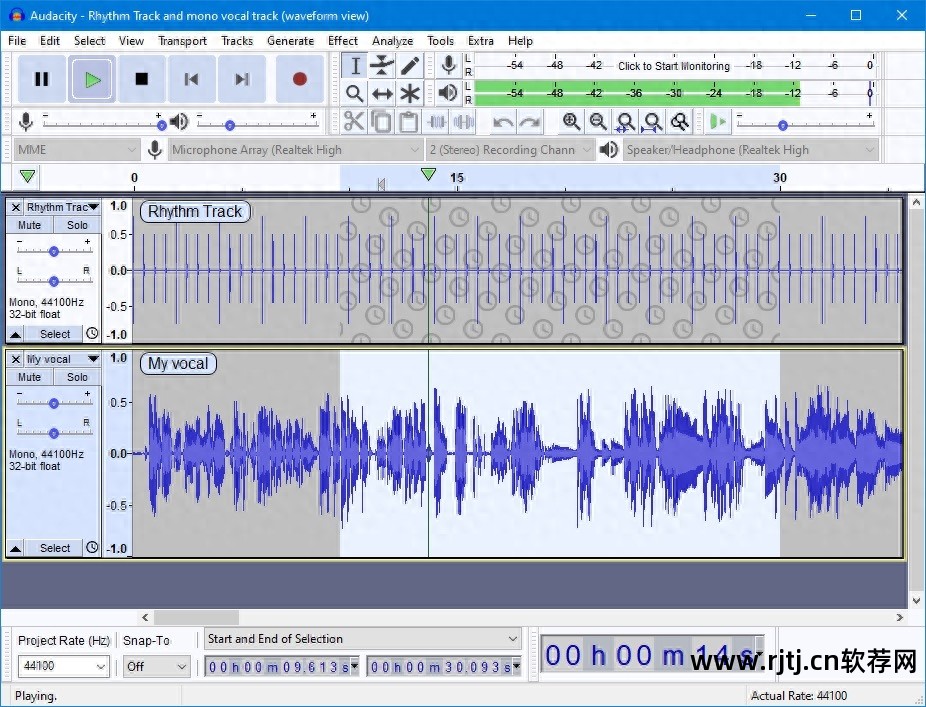Mute the My vocal track
Screen dimensions: 926x707
30,377
